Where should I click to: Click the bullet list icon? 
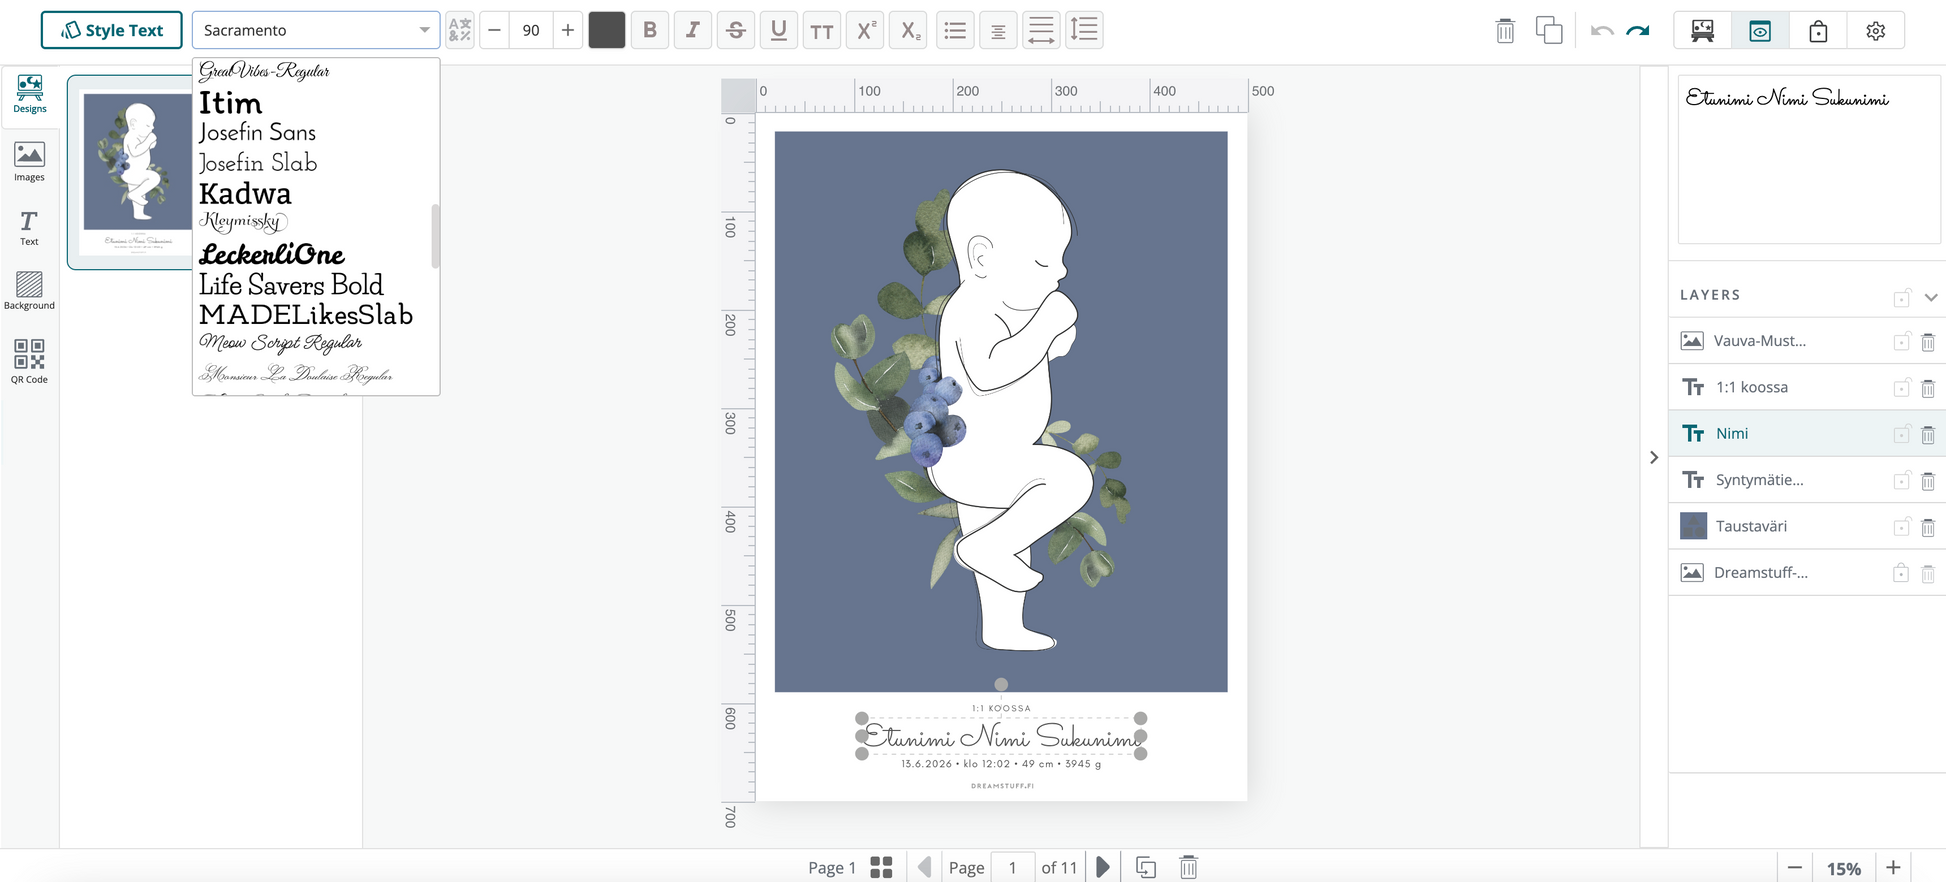click(x=955, y=30)
